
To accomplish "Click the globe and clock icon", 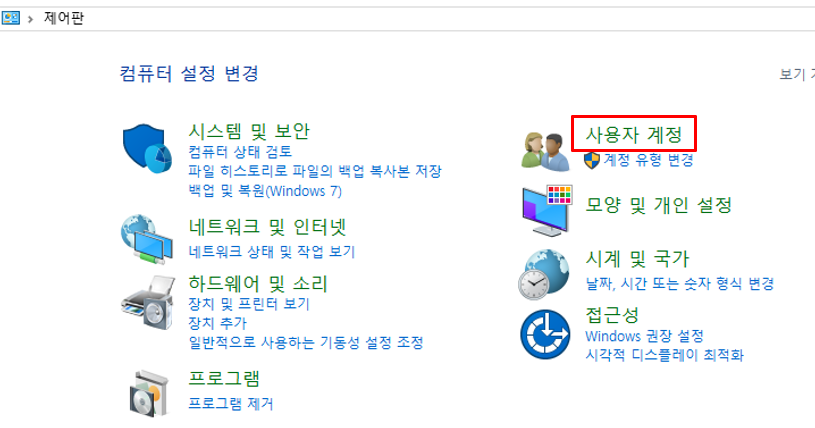I will pos(544,275).
